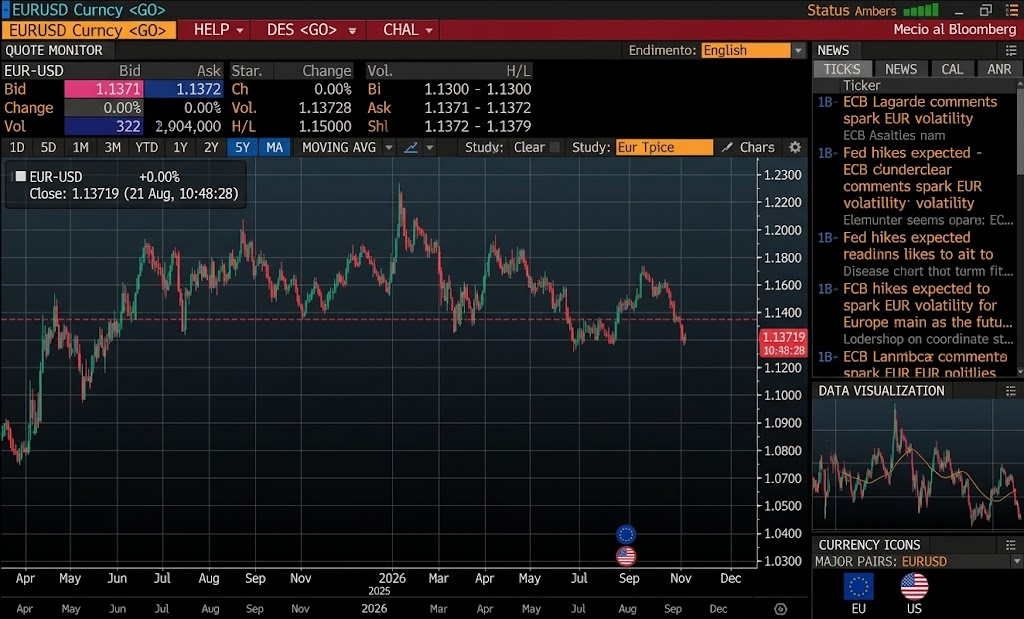Select the 1D time range

[x=17, y=148]
